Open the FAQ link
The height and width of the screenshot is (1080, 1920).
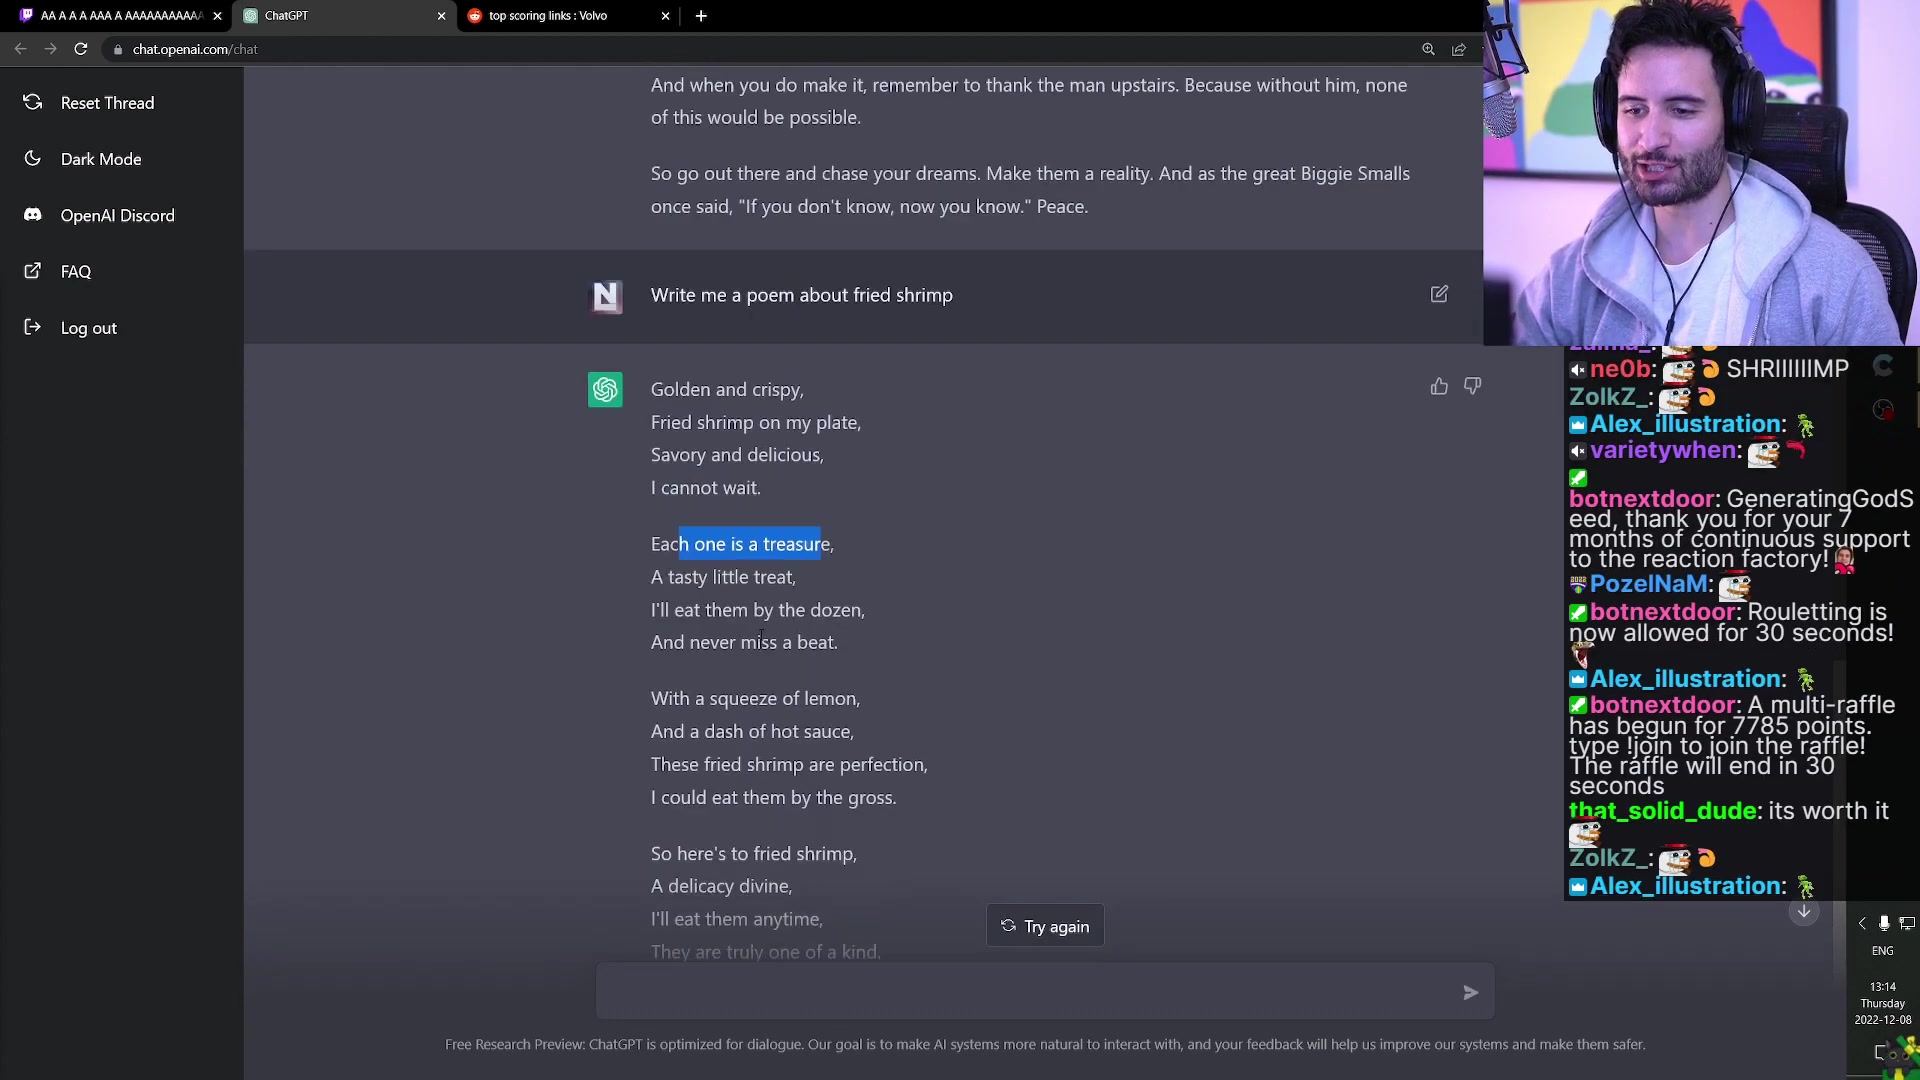[75, 272]
